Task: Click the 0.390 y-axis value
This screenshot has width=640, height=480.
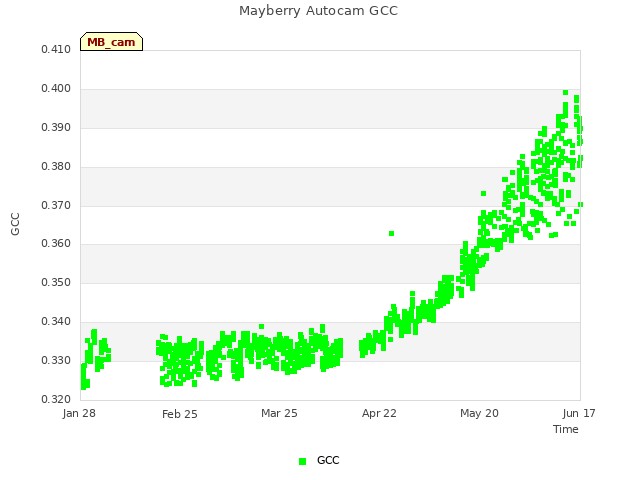Action: (x=56, y=128)
